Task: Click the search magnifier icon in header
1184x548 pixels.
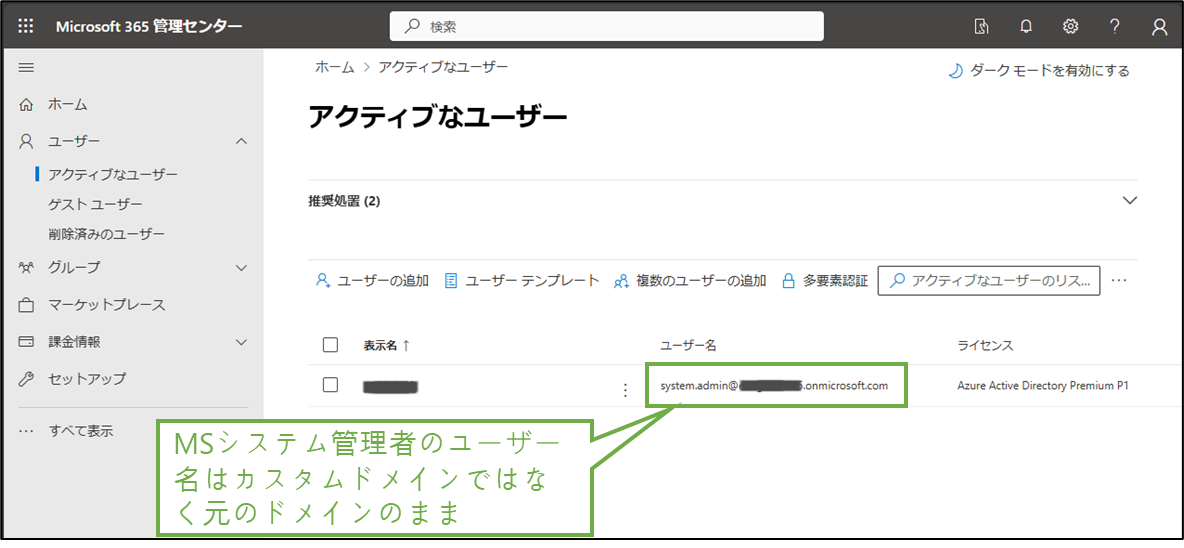Action: pos(412,27)
